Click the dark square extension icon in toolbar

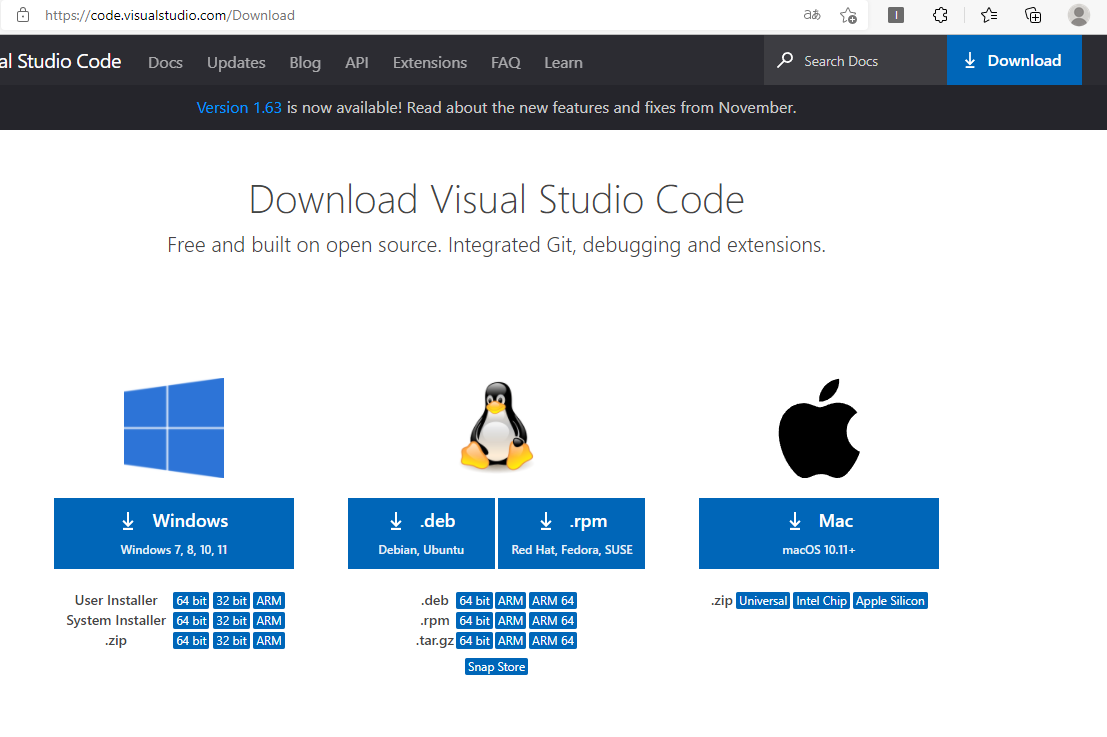click(x=896, y=15)
